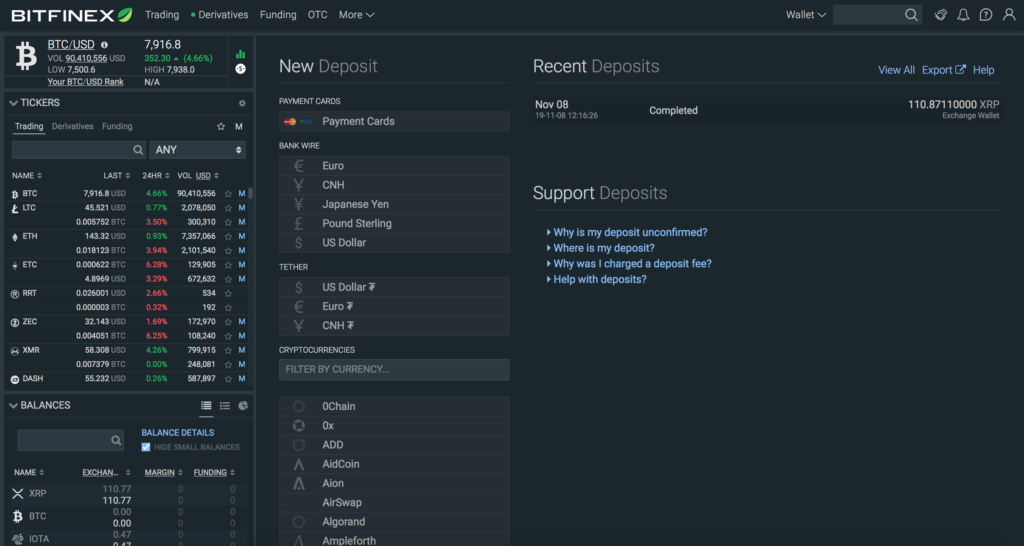This screenshot has width=1024, height=546.
Task: Select Pound Sterling bank wire
Action: (x=394, y=223)
